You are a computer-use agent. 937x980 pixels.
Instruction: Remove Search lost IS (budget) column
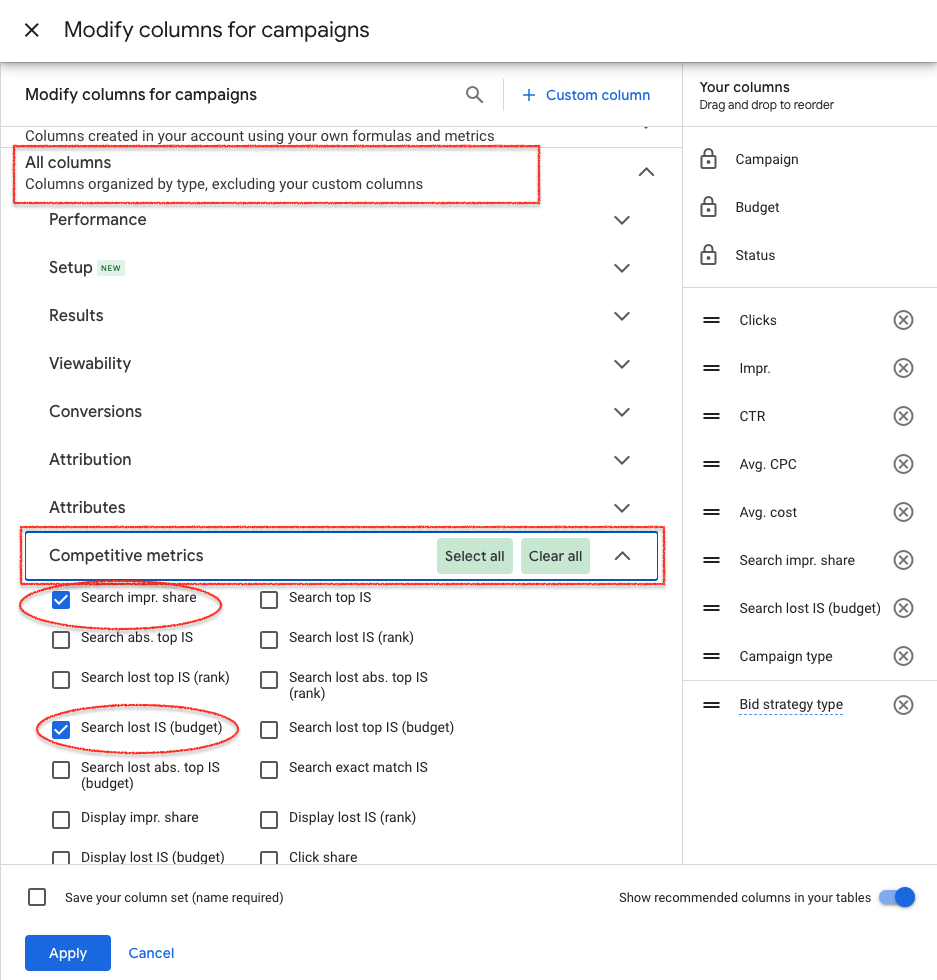click(903, 608)
